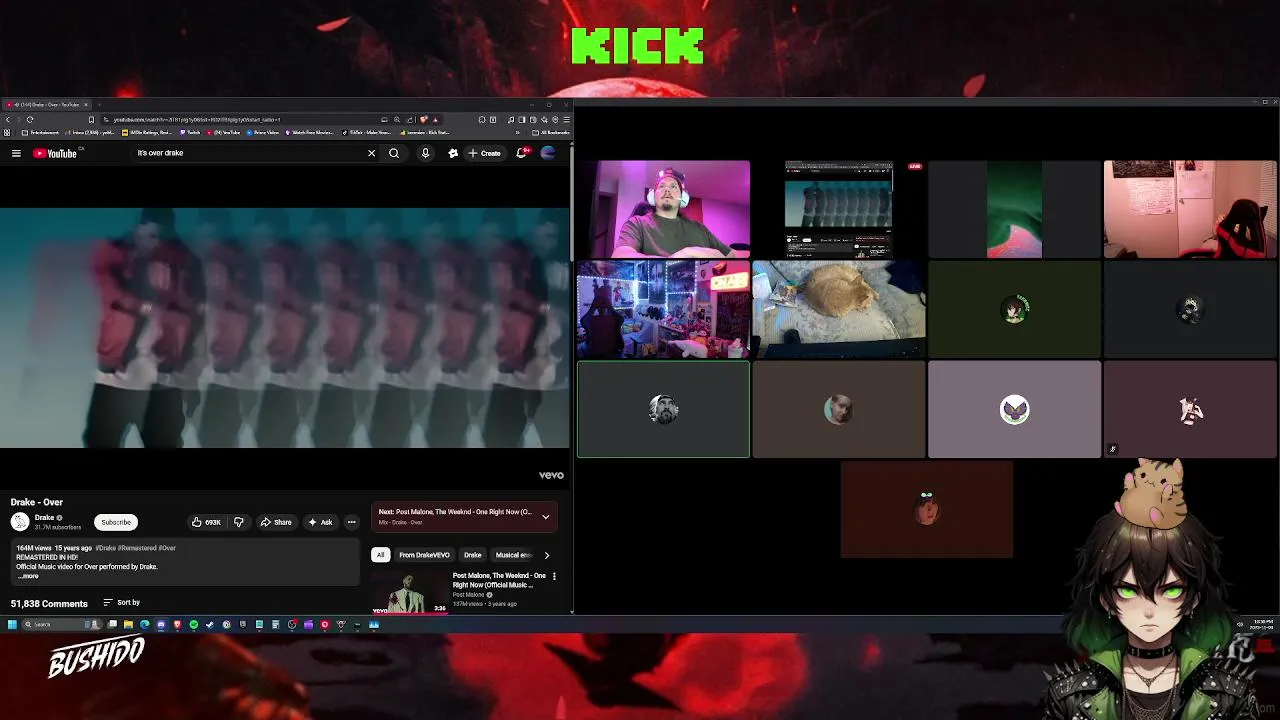Open File Explorer from the taskbar

[128, 625]
